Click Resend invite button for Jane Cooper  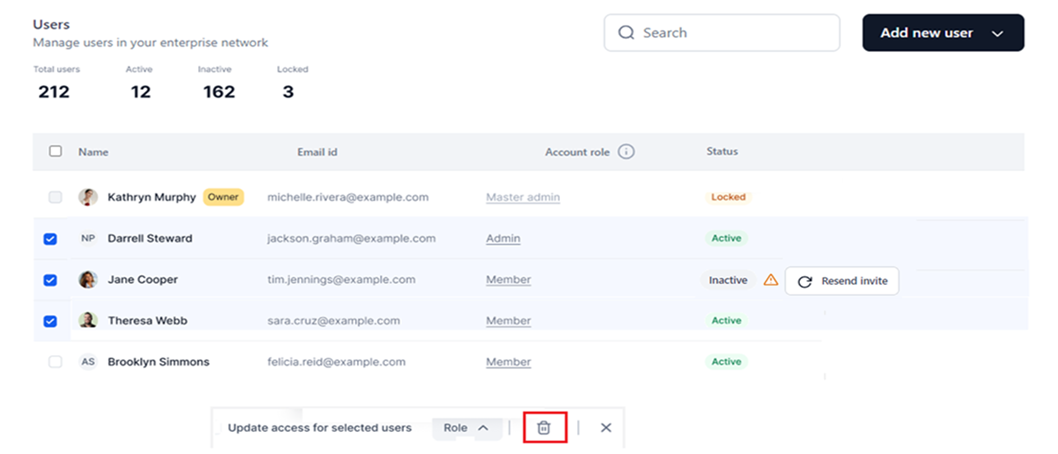click(x=842, y=281)
